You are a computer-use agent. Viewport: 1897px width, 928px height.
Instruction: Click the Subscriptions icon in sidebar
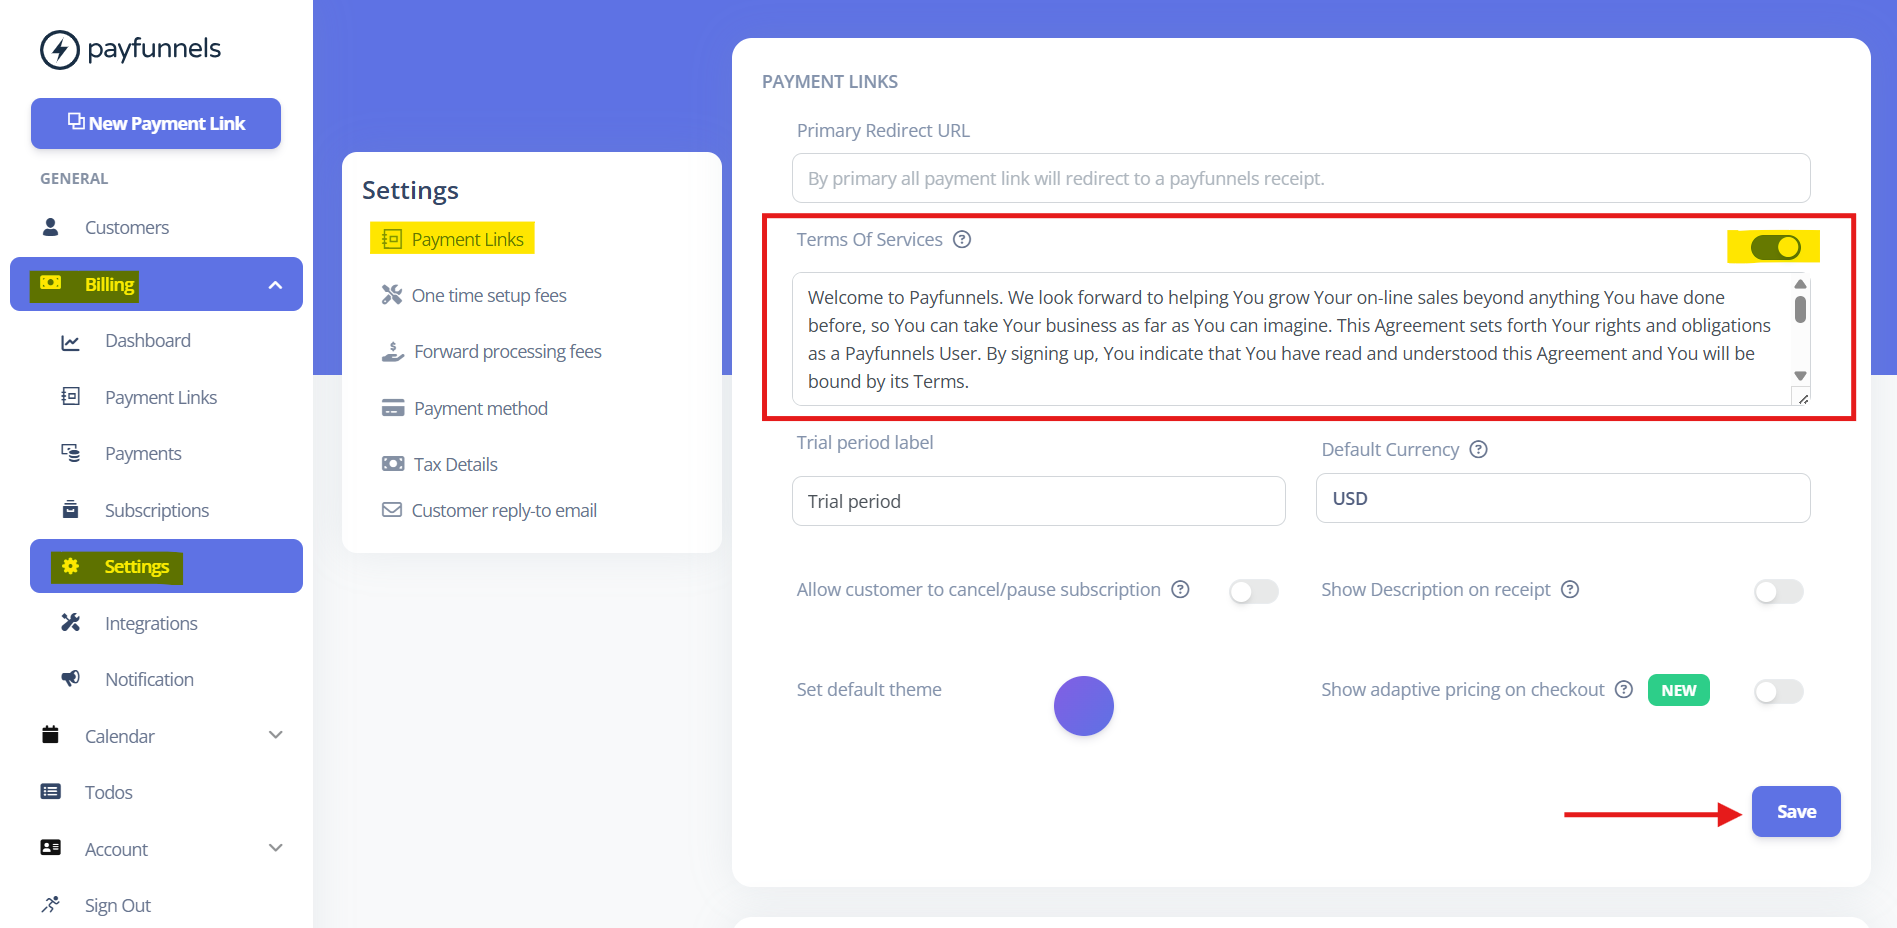70,509
